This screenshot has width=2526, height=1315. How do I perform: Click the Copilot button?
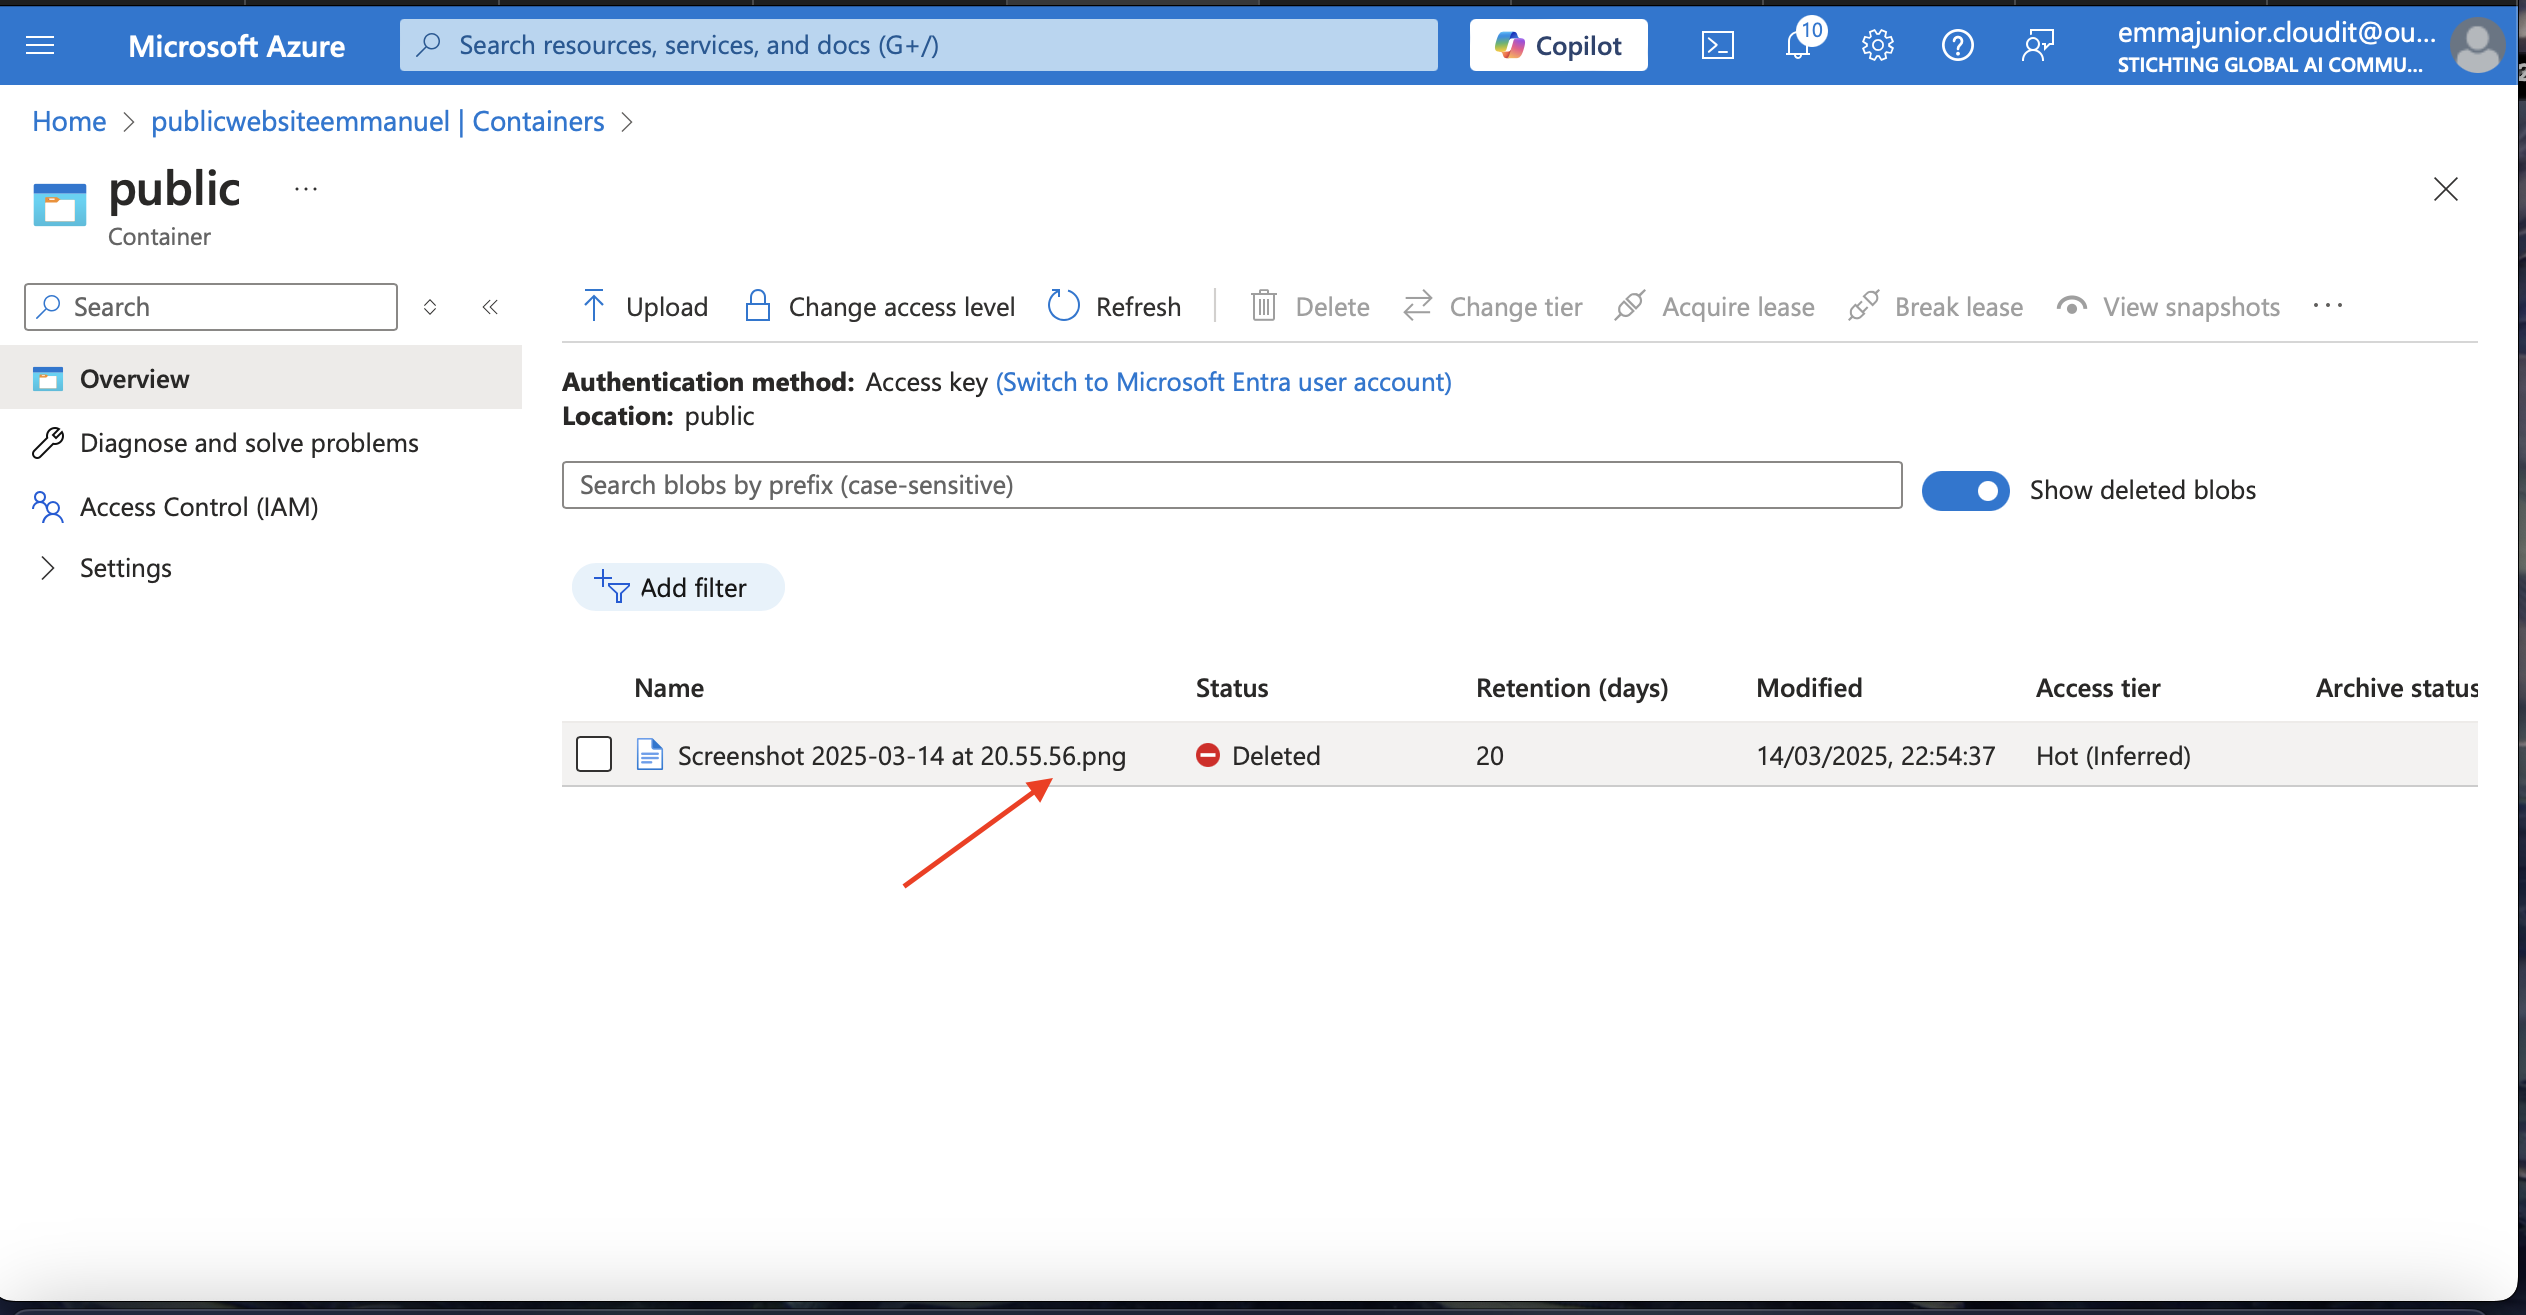tap(1558, 45)
